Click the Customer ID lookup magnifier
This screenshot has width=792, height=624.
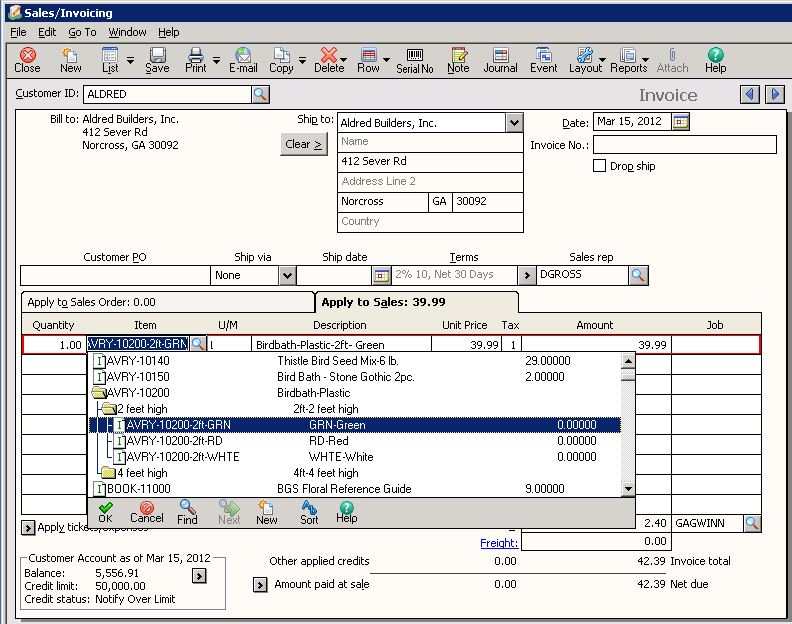[x=260, y=94]
